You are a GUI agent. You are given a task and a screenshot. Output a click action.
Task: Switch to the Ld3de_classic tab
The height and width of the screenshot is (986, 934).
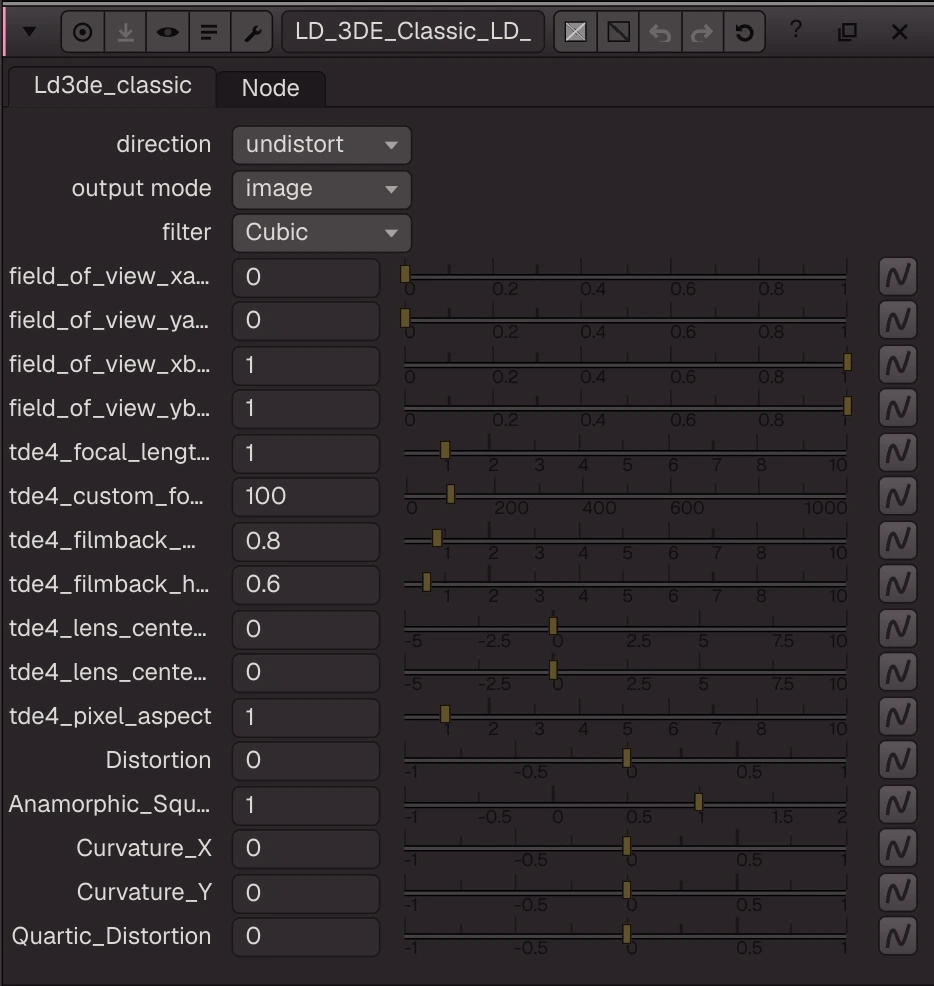pos(113,86)
